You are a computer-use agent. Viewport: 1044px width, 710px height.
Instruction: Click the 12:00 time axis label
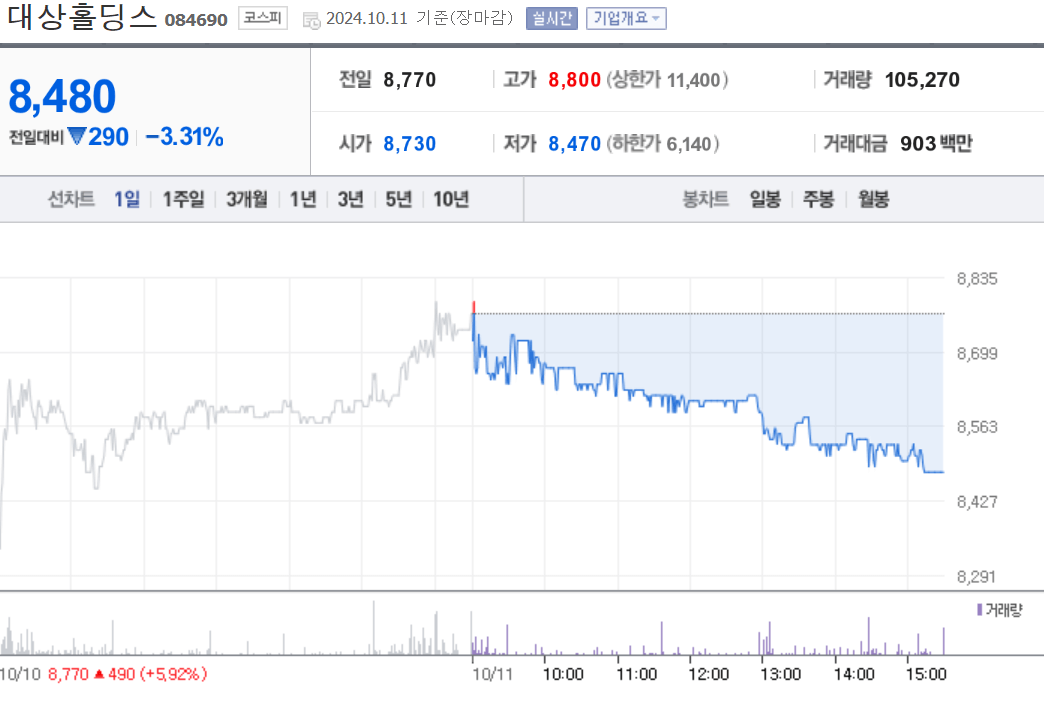708,675
